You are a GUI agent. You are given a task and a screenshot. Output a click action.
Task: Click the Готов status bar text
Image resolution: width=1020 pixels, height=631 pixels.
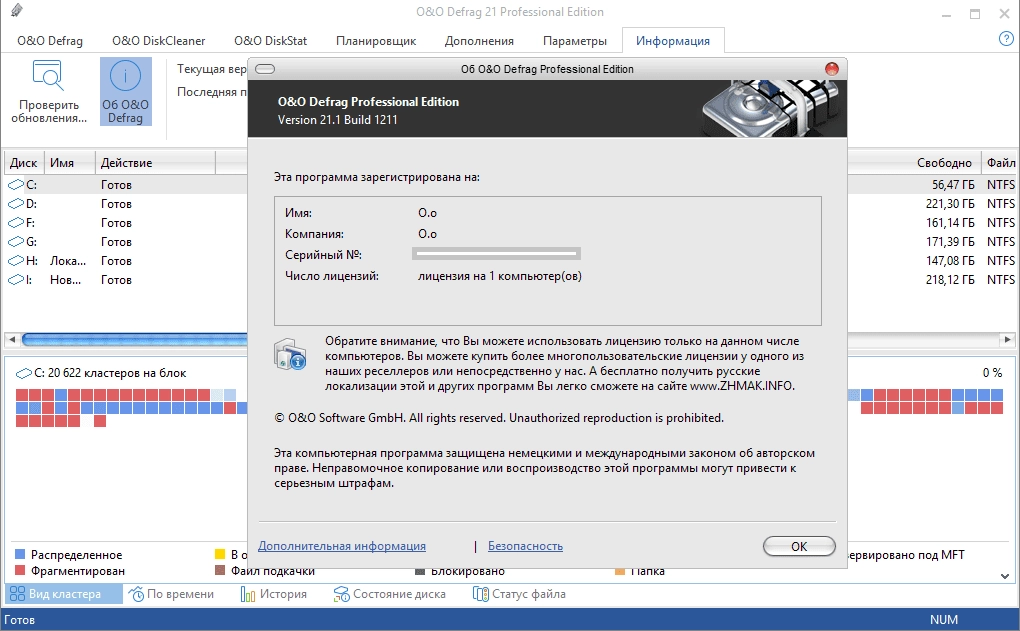point(20,620)
